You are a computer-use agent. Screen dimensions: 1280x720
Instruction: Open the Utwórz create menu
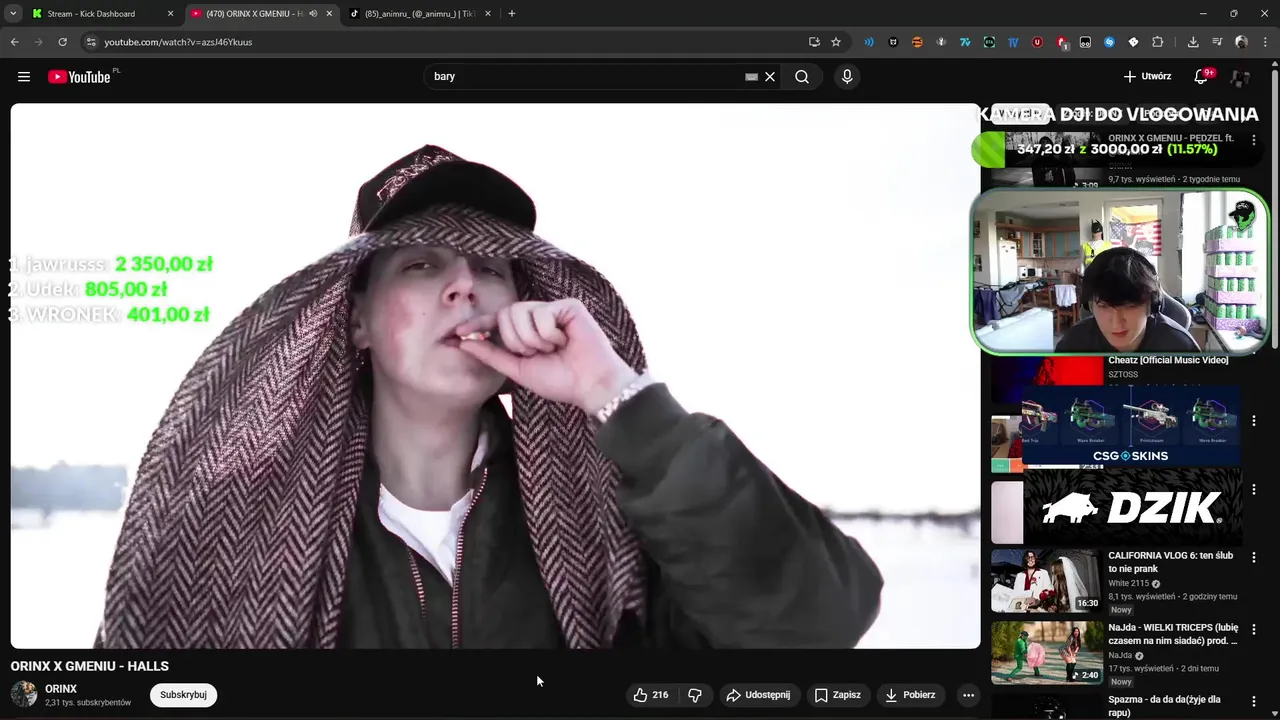(x=1147, y=77)
